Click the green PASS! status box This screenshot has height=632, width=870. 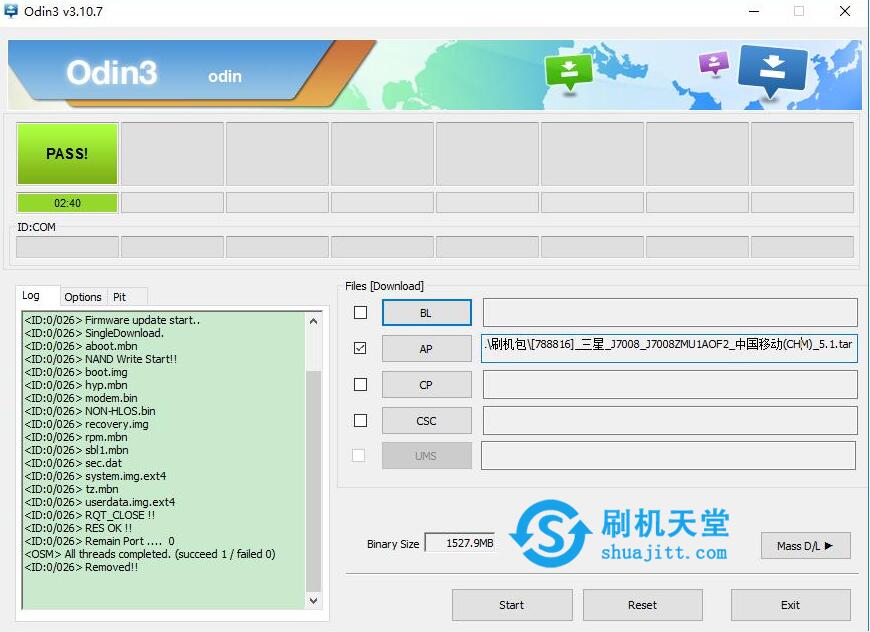67,154
